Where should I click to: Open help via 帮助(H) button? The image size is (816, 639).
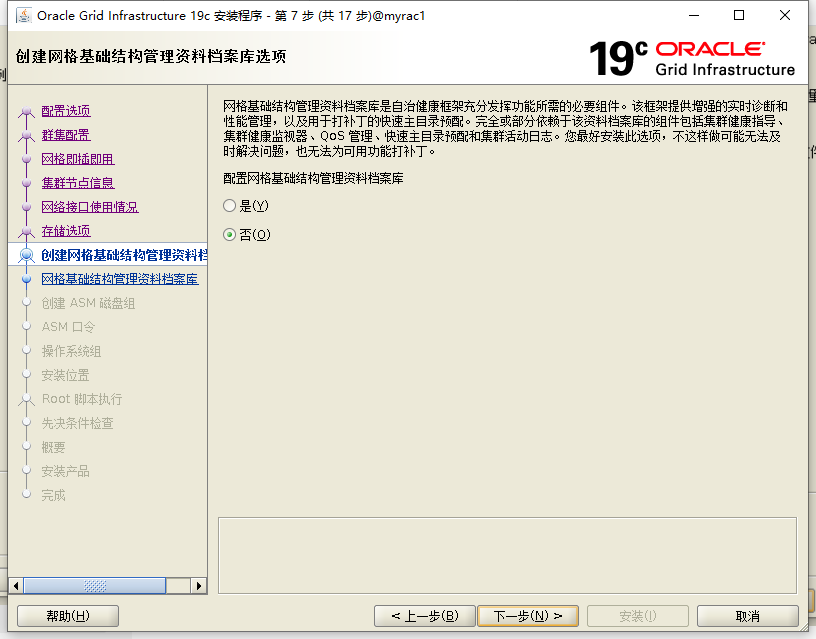(68, 616)
